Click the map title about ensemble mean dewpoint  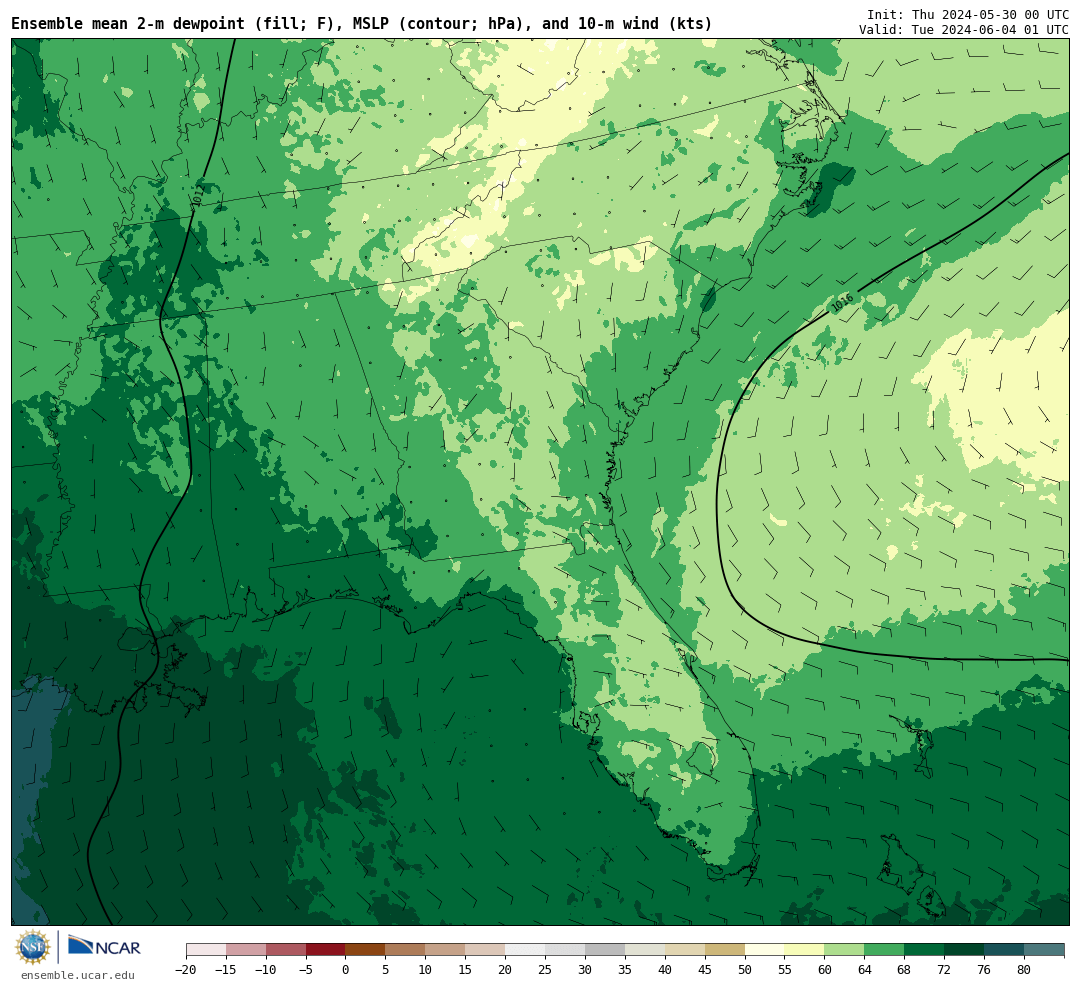pyautogui.click(x=362, y=23)
